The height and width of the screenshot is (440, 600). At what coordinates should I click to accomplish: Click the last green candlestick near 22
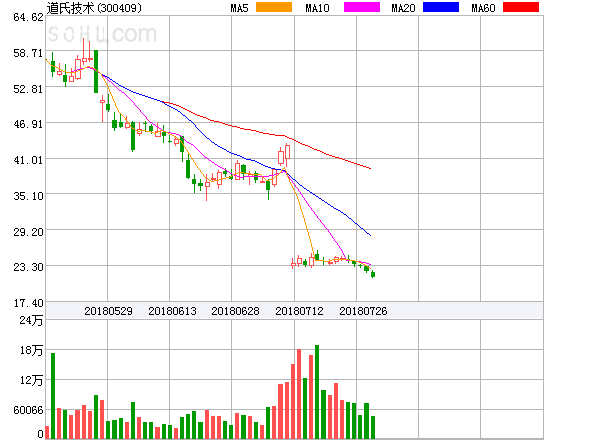[373, 274]
